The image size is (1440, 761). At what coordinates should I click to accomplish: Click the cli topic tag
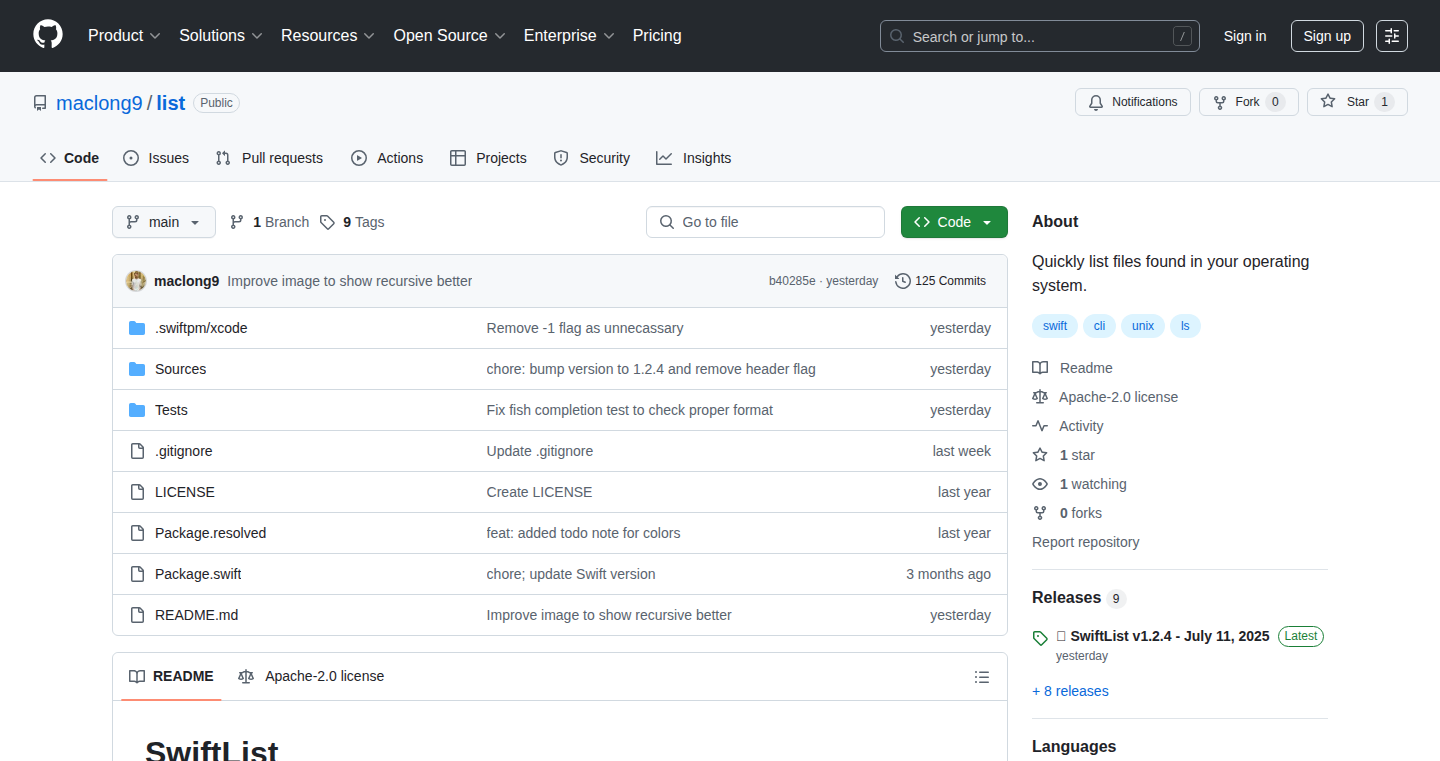[x=1099, y=326]
